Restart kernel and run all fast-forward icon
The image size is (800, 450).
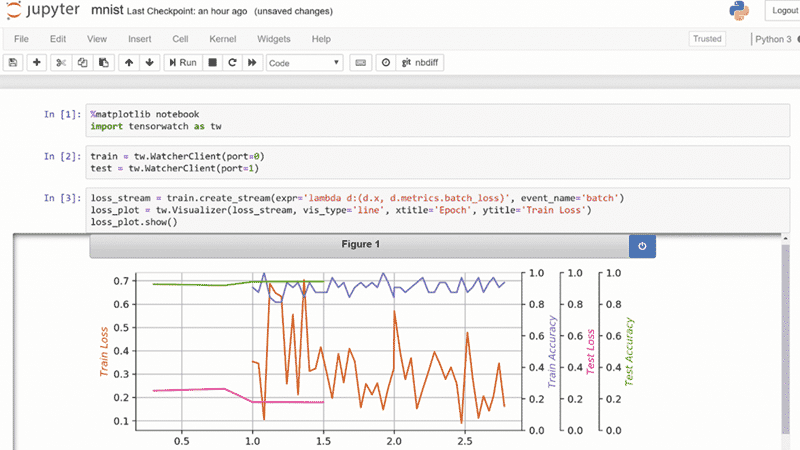tap(252, 63)
